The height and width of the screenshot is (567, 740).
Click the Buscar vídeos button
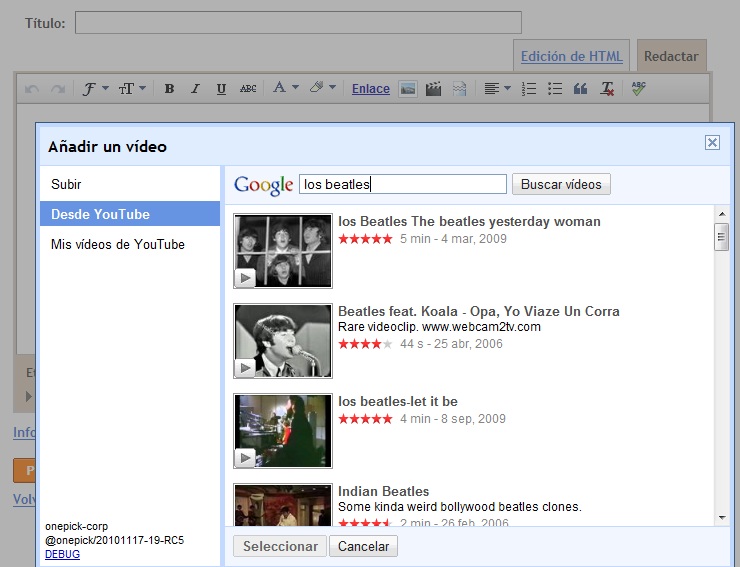click(x=561, y=184)
